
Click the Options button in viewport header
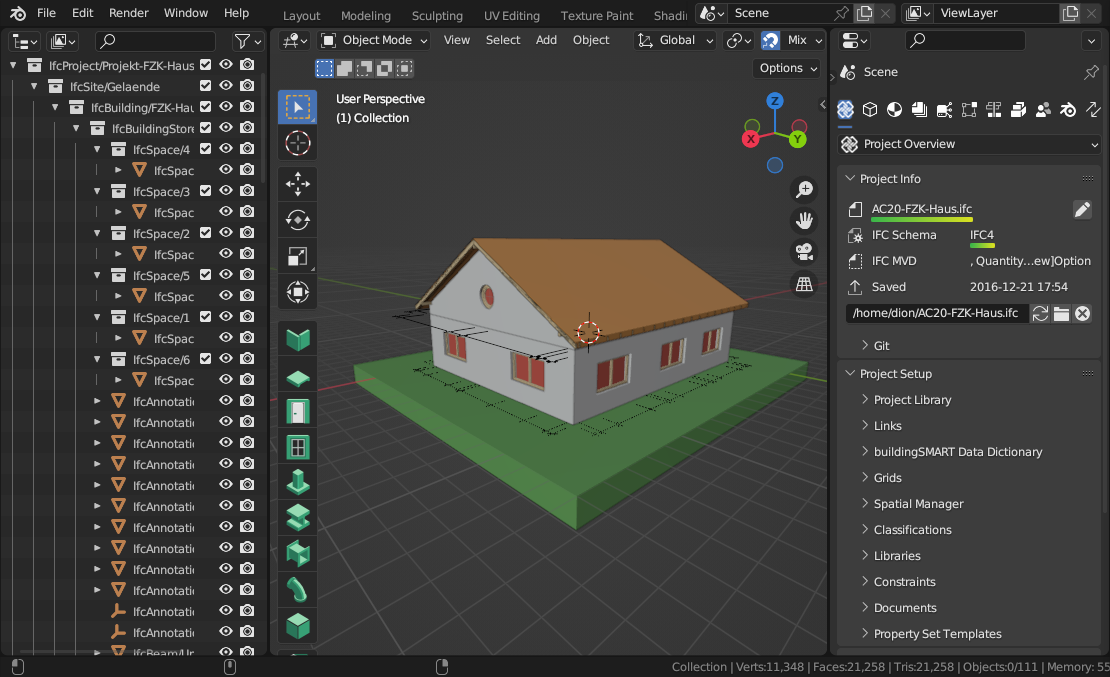(x=787, y=68)
